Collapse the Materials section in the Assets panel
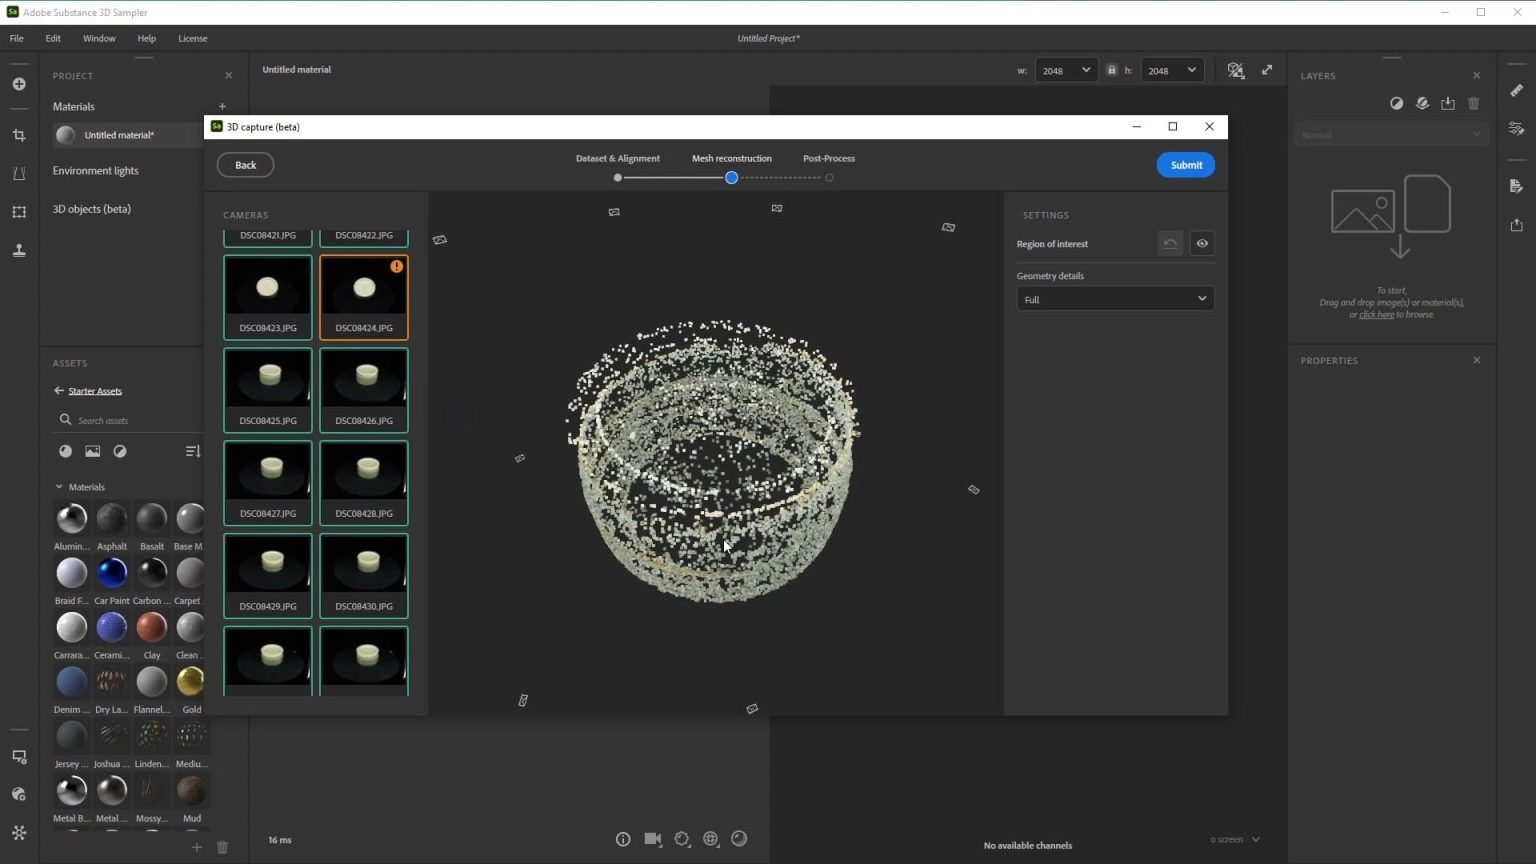Viewport: 1536px width, 864px height. (58, 486)
